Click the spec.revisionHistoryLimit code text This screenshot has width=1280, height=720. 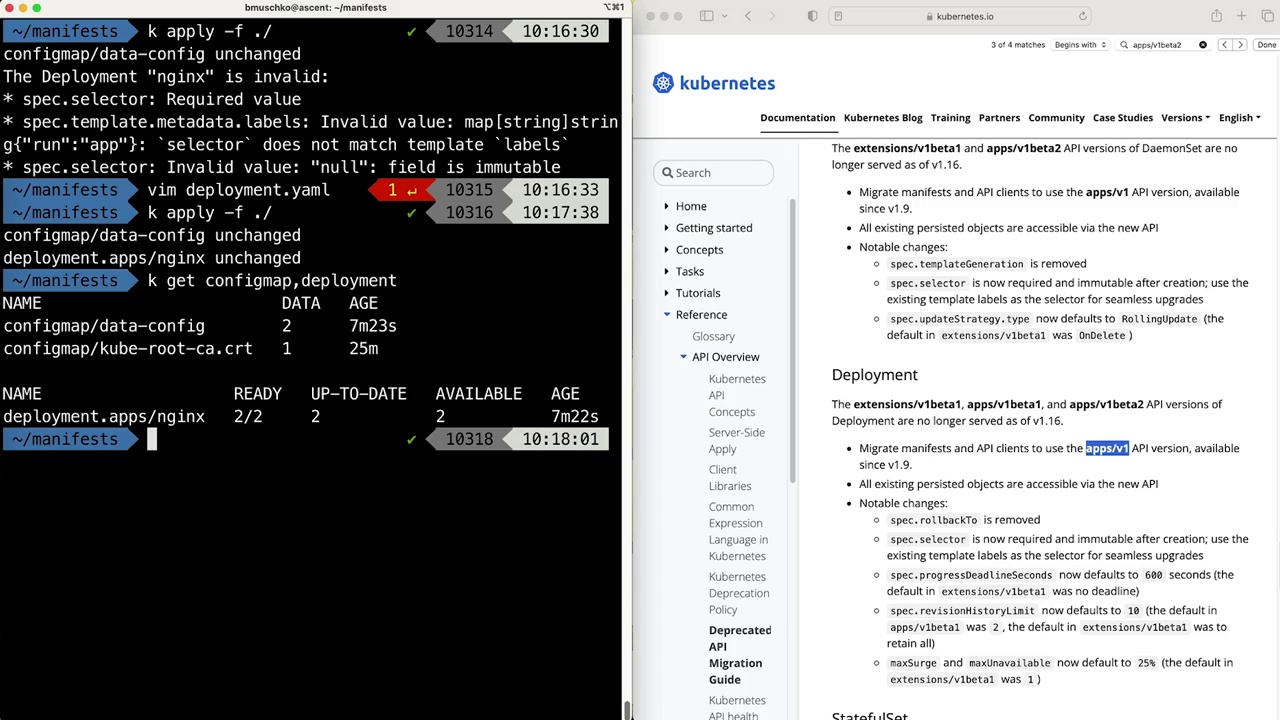pos(962,611)
